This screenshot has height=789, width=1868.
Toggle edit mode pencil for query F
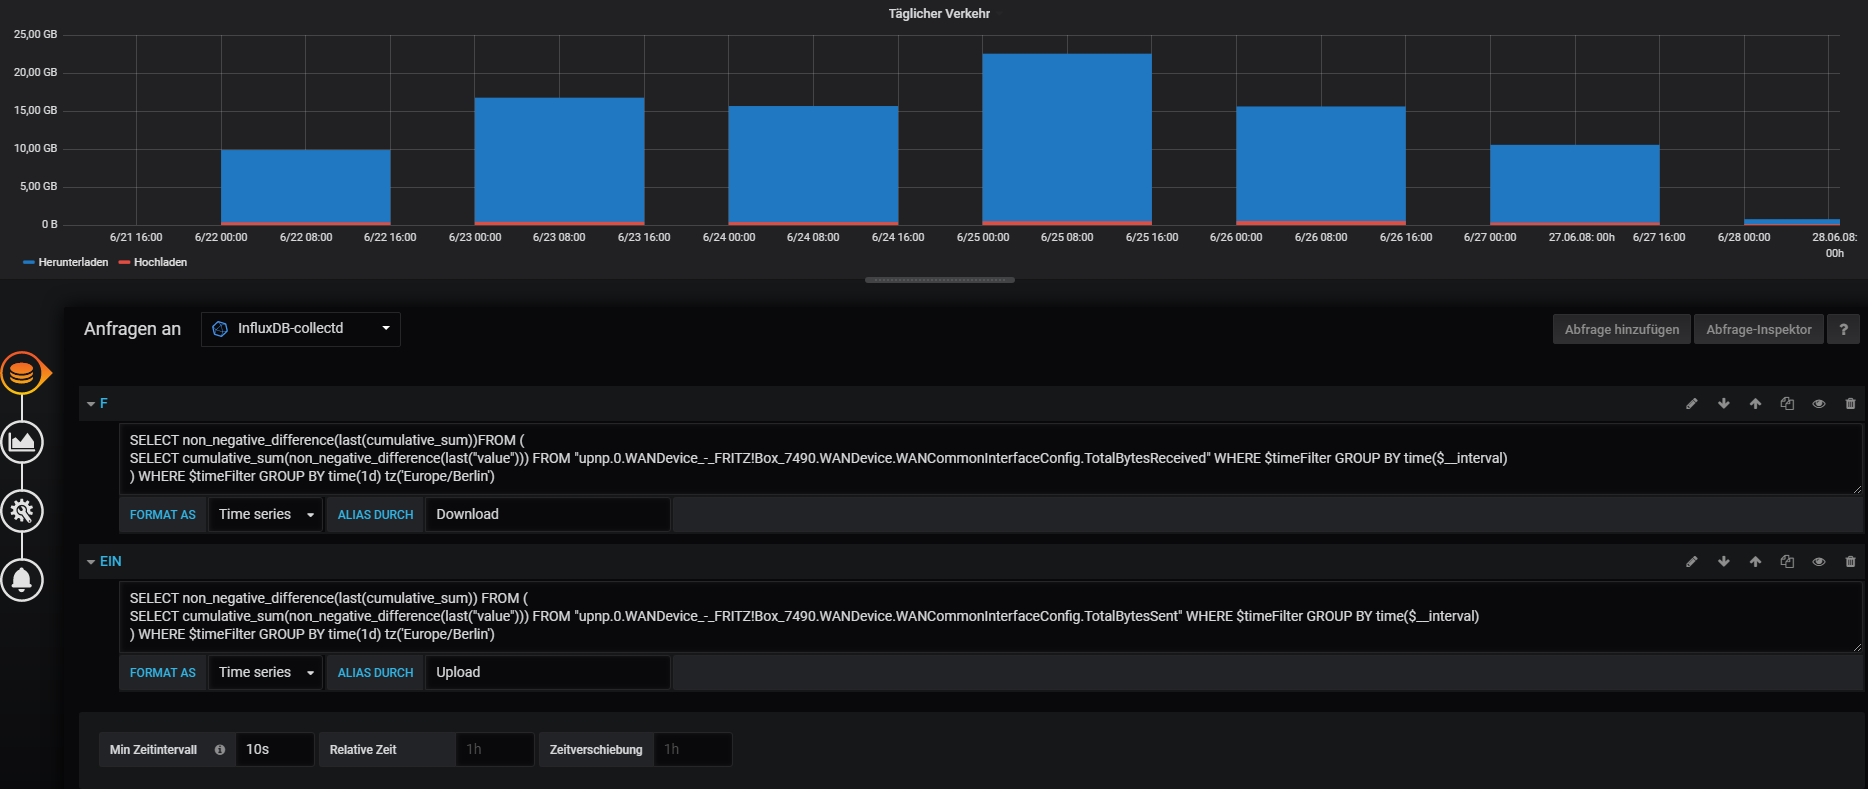click(1692, 404)
